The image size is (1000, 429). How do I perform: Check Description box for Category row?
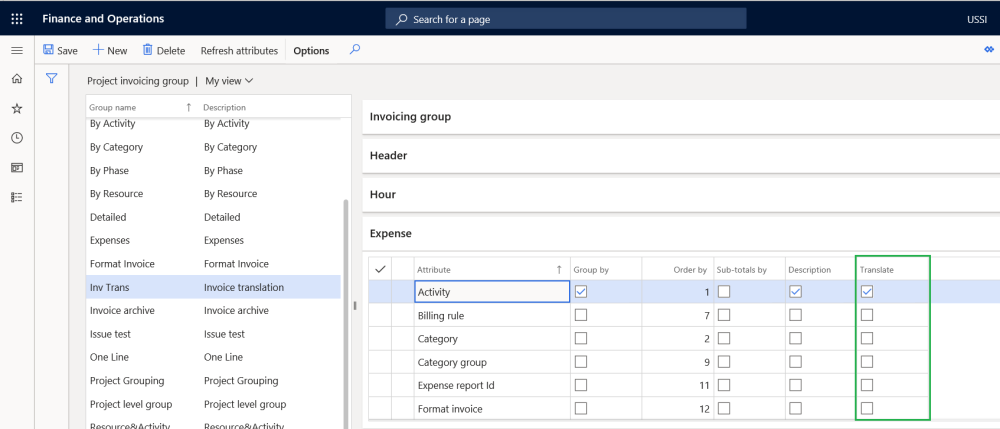pyautogui.click(x=795, y=338)
